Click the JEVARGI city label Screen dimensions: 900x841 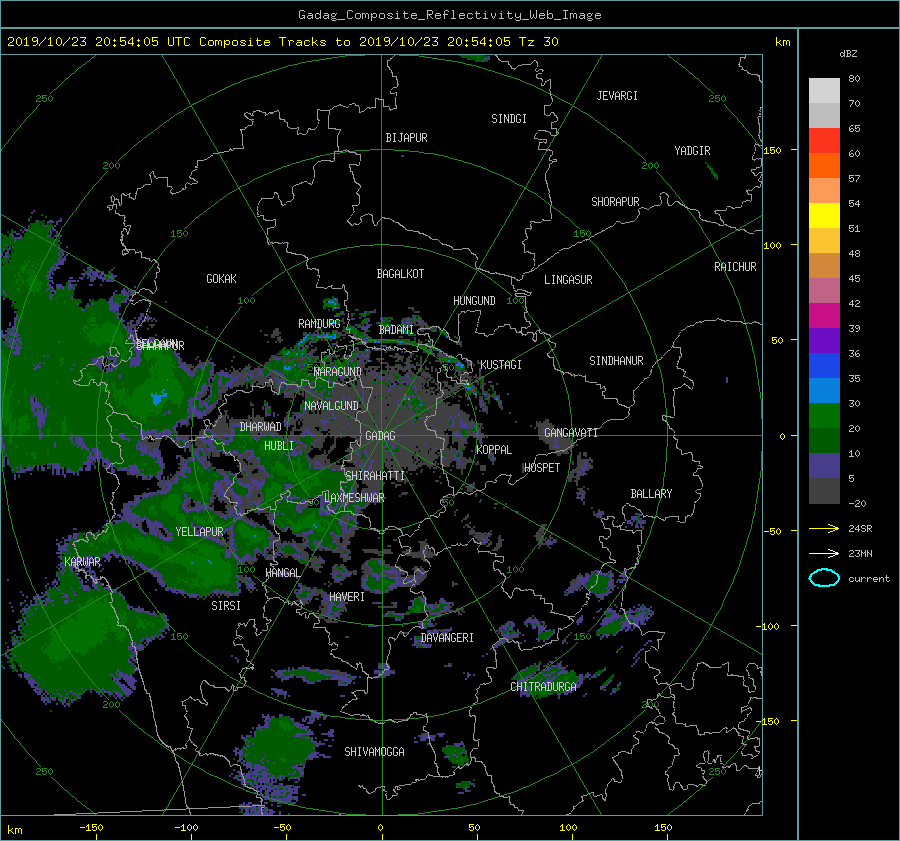tap(616, 95)
